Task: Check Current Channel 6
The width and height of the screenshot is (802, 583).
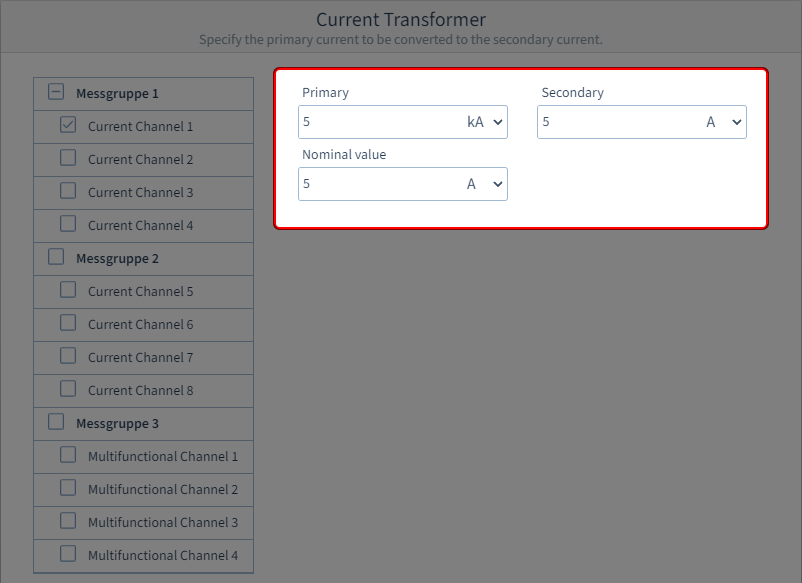Action: pos(67,324)
